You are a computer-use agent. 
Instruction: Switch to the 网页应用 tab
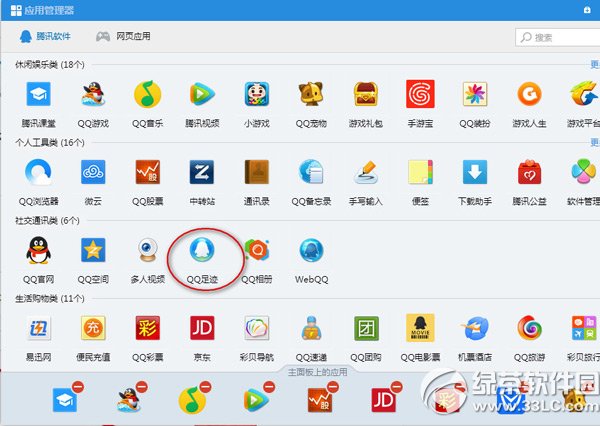coord(124,37)
